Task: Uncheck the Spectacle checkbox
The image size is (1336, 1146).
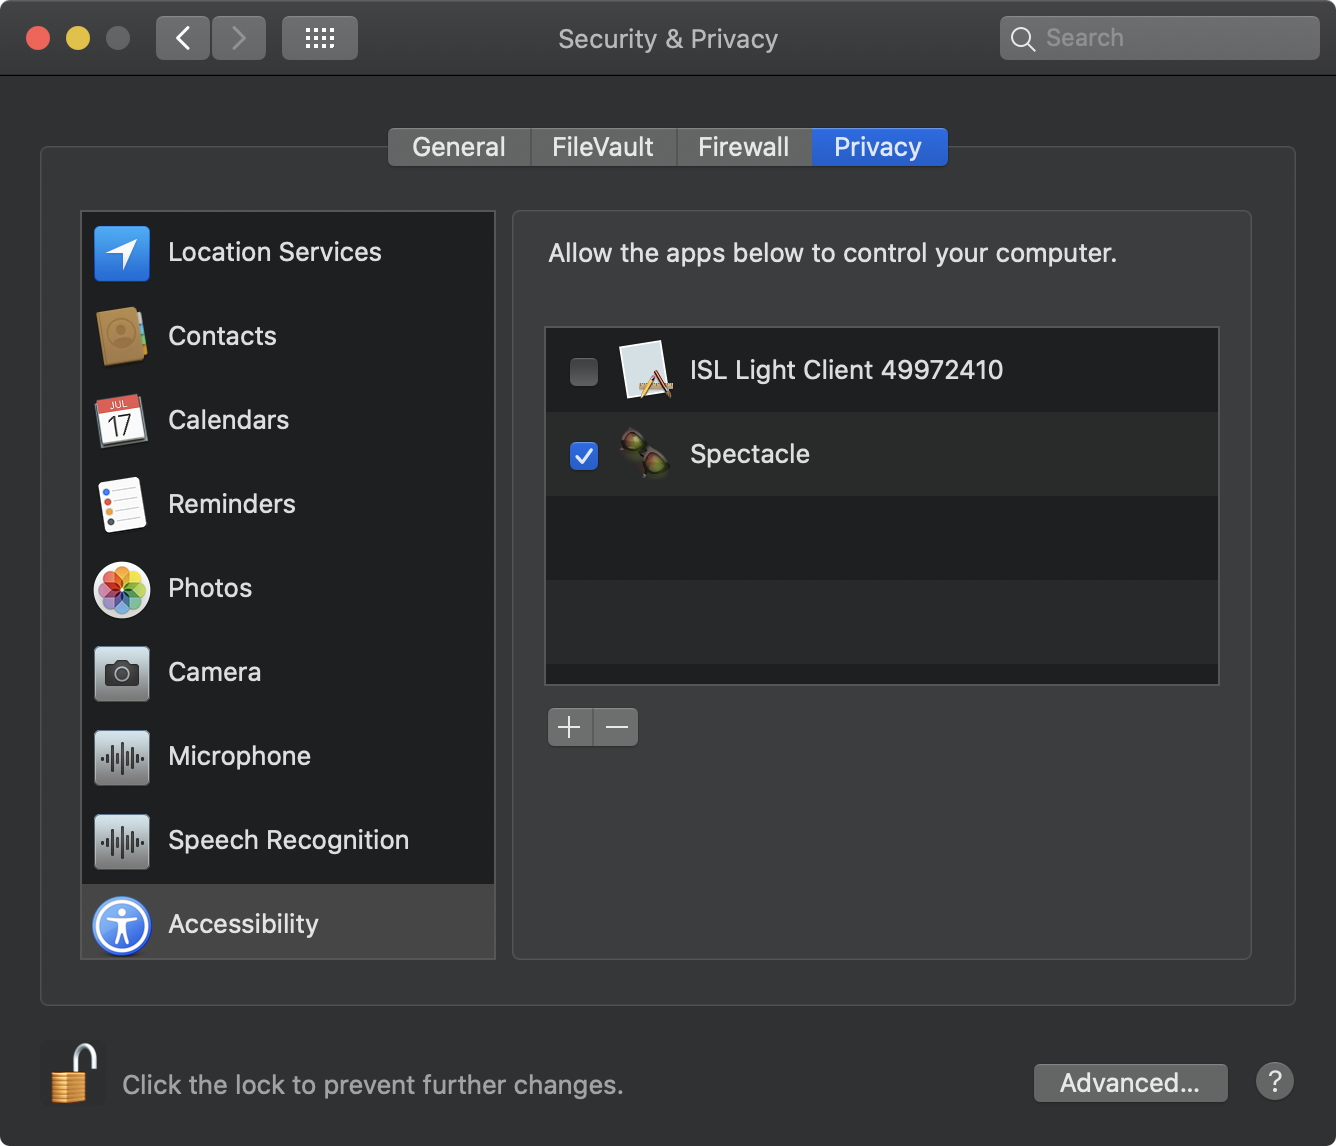Action: (584, 455)
